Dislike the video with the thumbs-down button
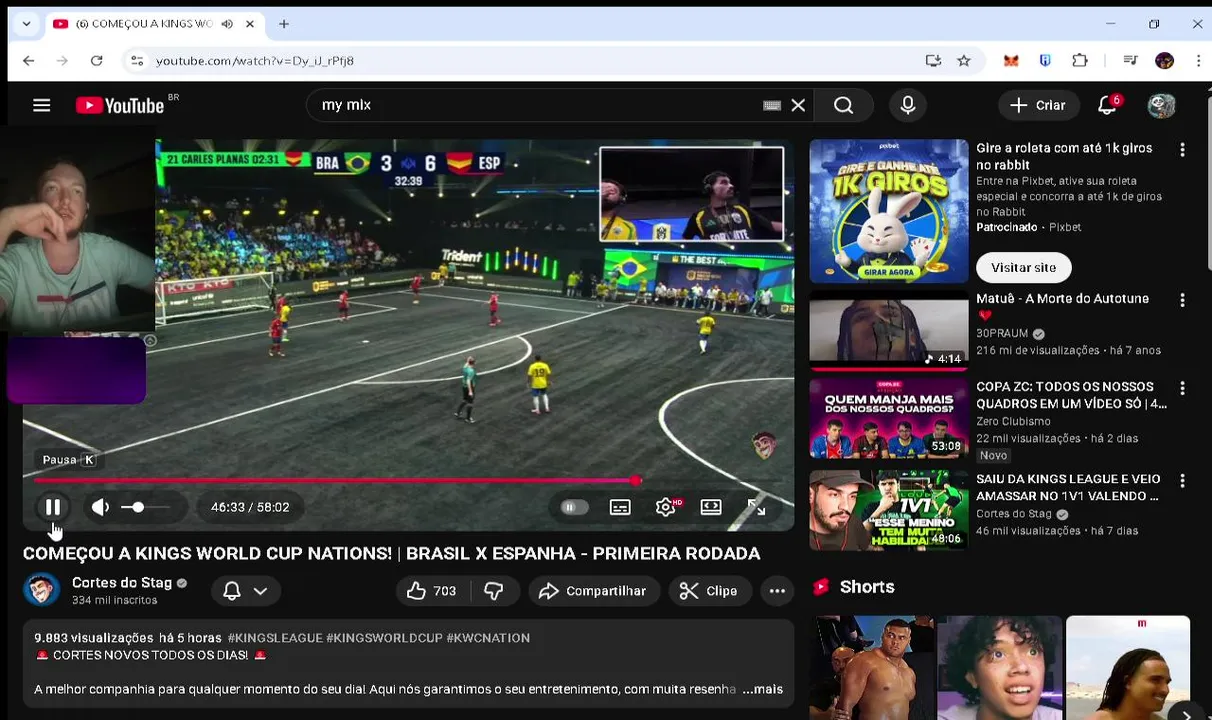1212x720 pixels. pos(494,591)
